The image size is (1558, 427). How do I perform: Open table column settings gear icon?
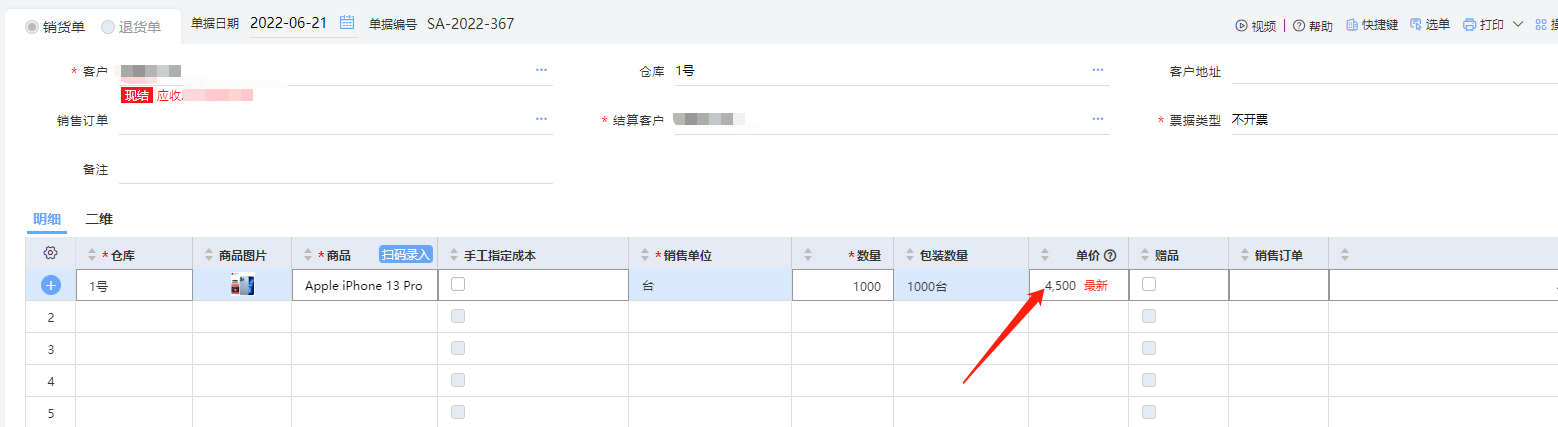pos(51,254)
